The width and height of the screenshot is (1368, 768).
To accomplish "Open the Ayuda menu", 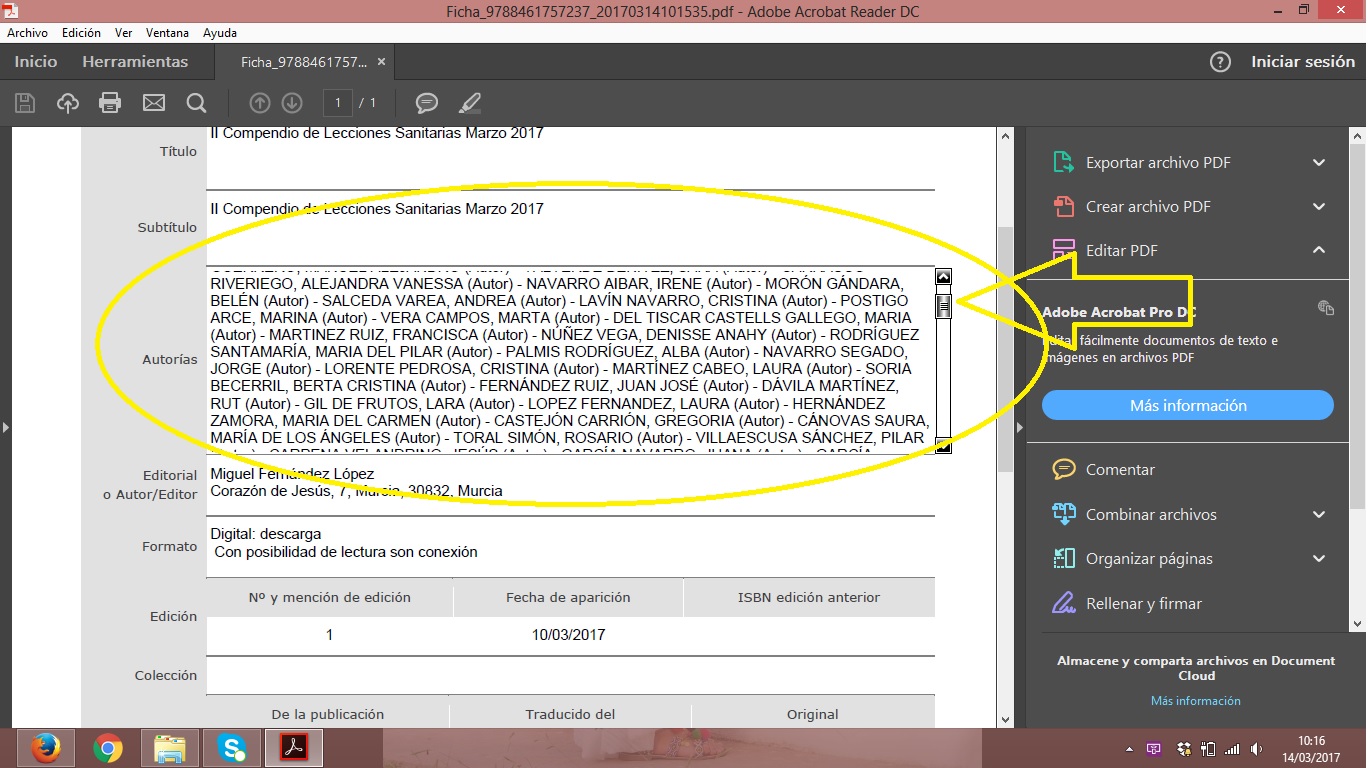I will pyautogui.click(x=220, y=33).
